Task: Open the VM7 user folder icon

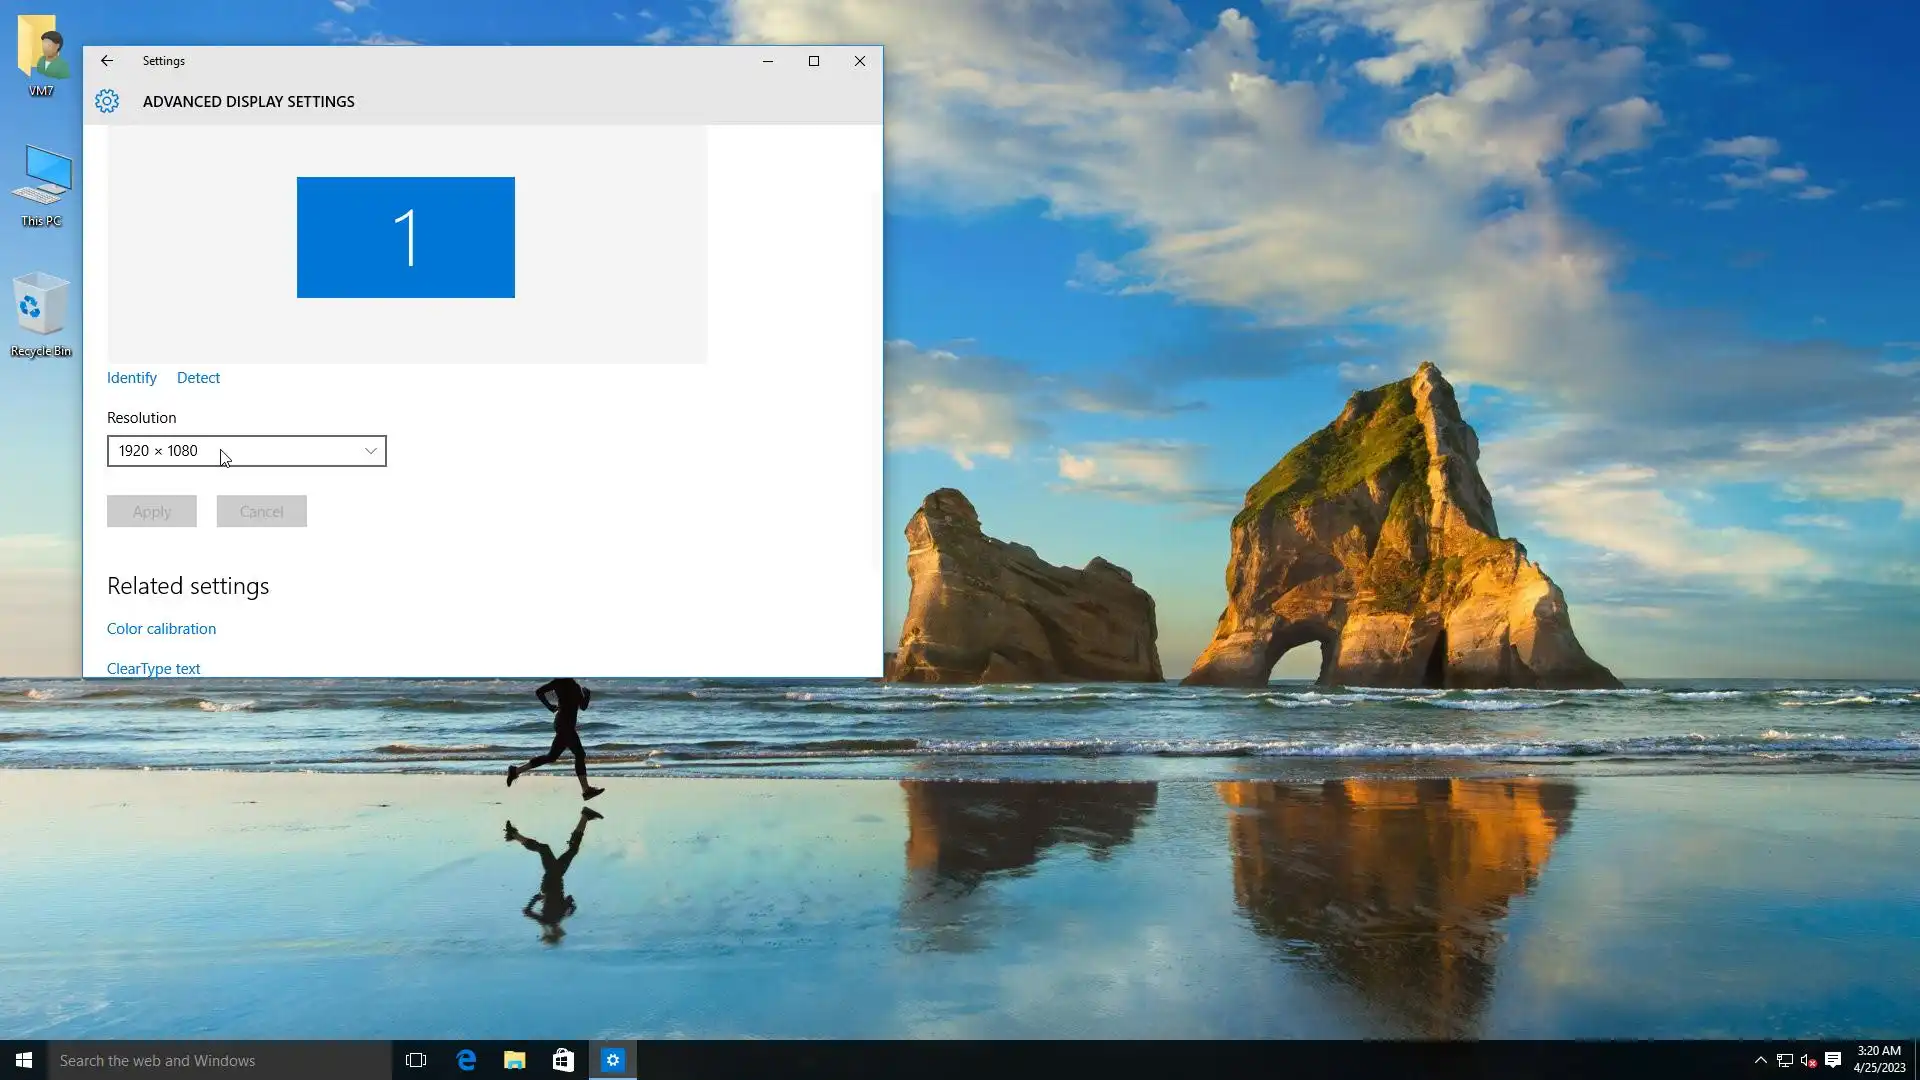Action: pos(41,48)
